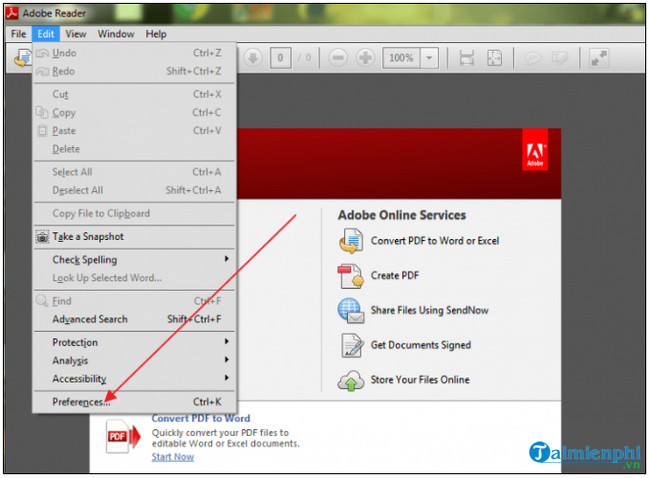Click the fit one full page icon
Viewport: 650px width, 478px height.
[x=495, y=58]
